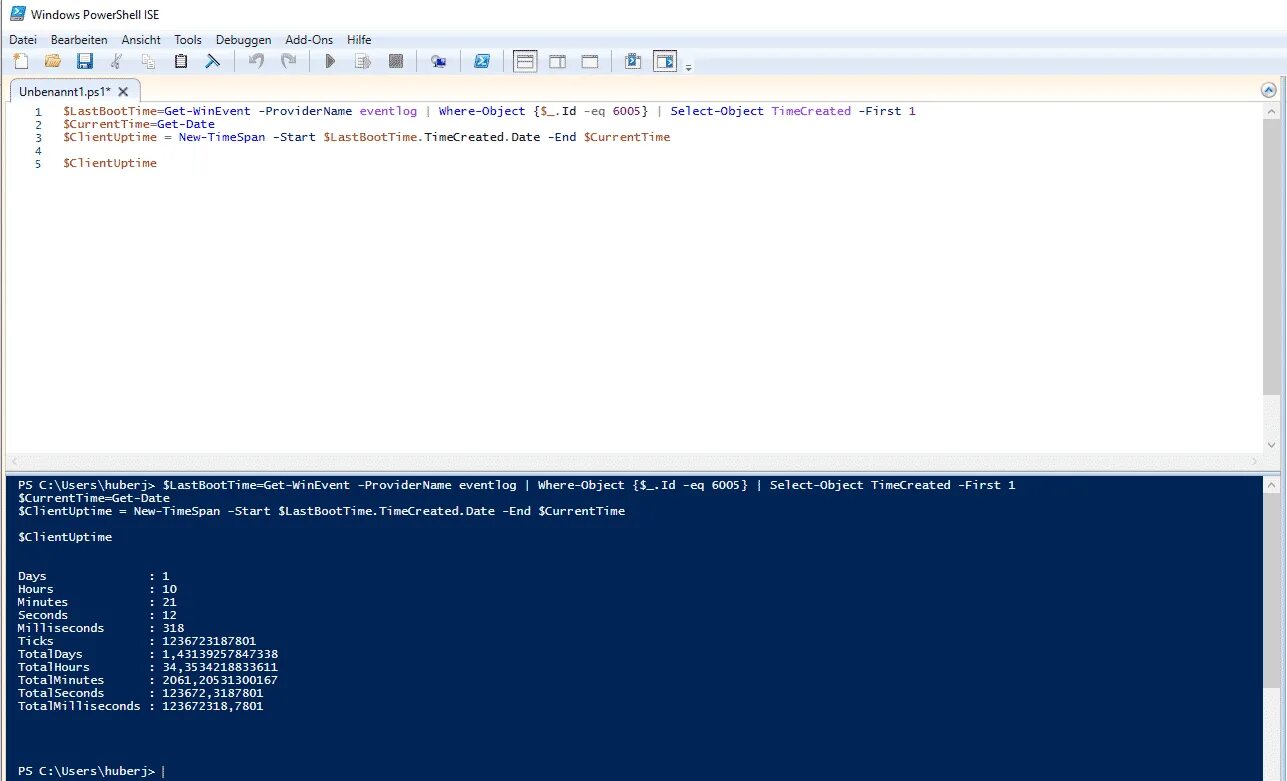Stop operation square icon
The image size is (1287, 781).
(x=396, y=62)
